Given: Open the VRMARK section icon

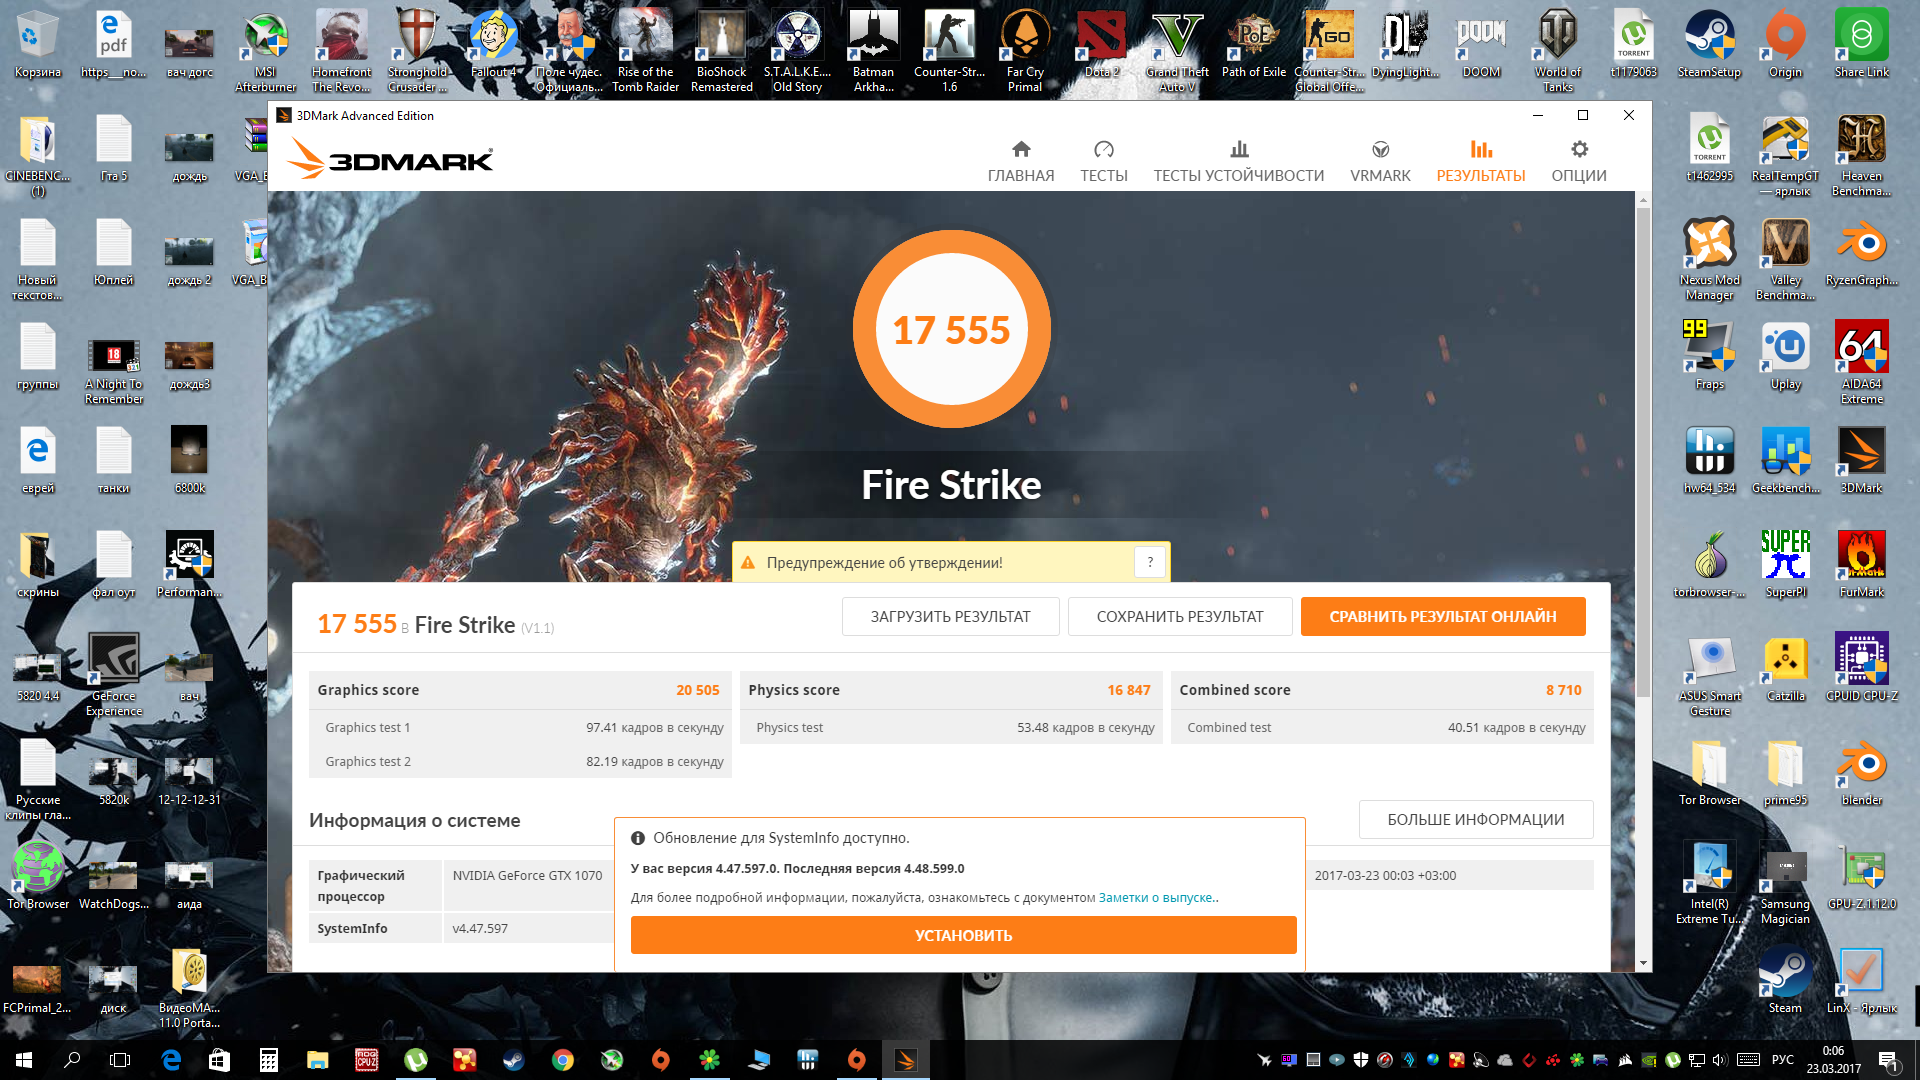Looking at the screenshot, I should 1380,150.
